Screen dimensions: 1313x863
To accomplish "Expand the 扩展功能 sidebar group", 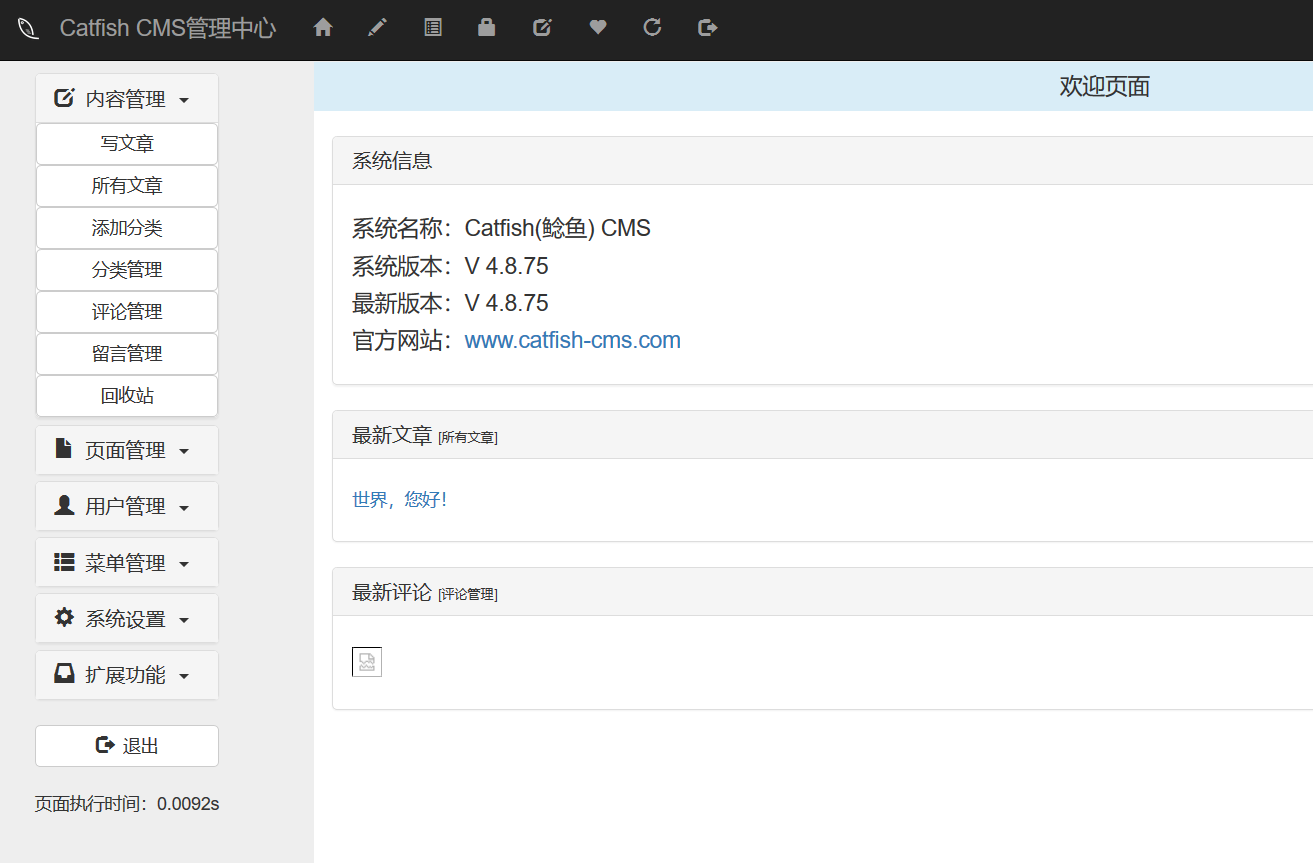I will 127,675.
